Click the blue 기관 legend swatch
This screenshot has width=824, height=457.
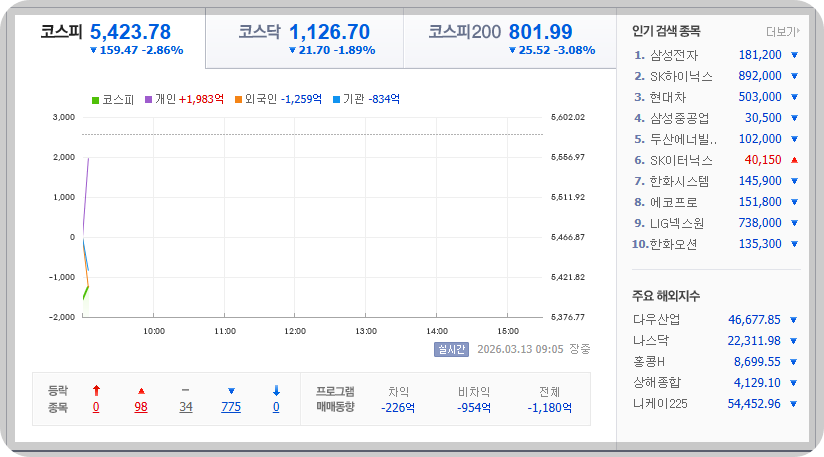point(336,100)
